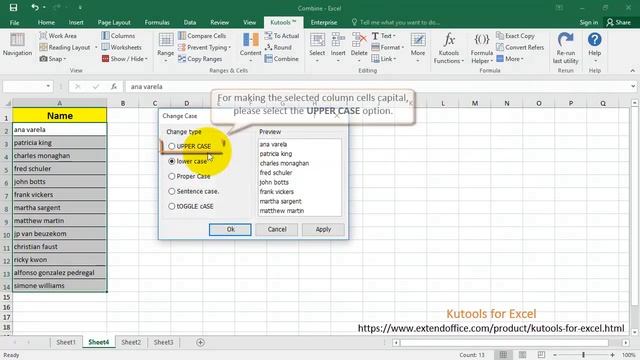Image resolution: width=640 pixels, height=360 pixels.
Task: Click the Share button
Action: [x=619, y=22]
